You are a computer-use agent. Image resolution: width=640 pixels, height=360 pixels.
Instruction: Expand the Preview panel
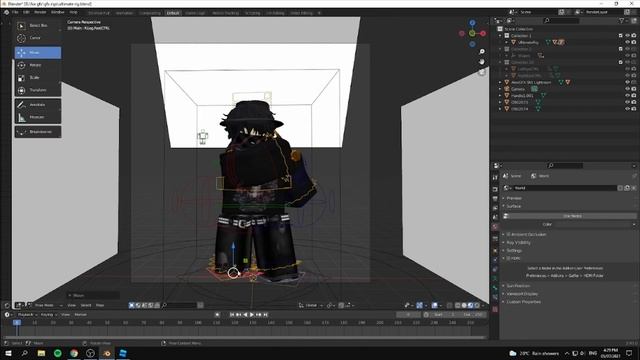point(513,198)
